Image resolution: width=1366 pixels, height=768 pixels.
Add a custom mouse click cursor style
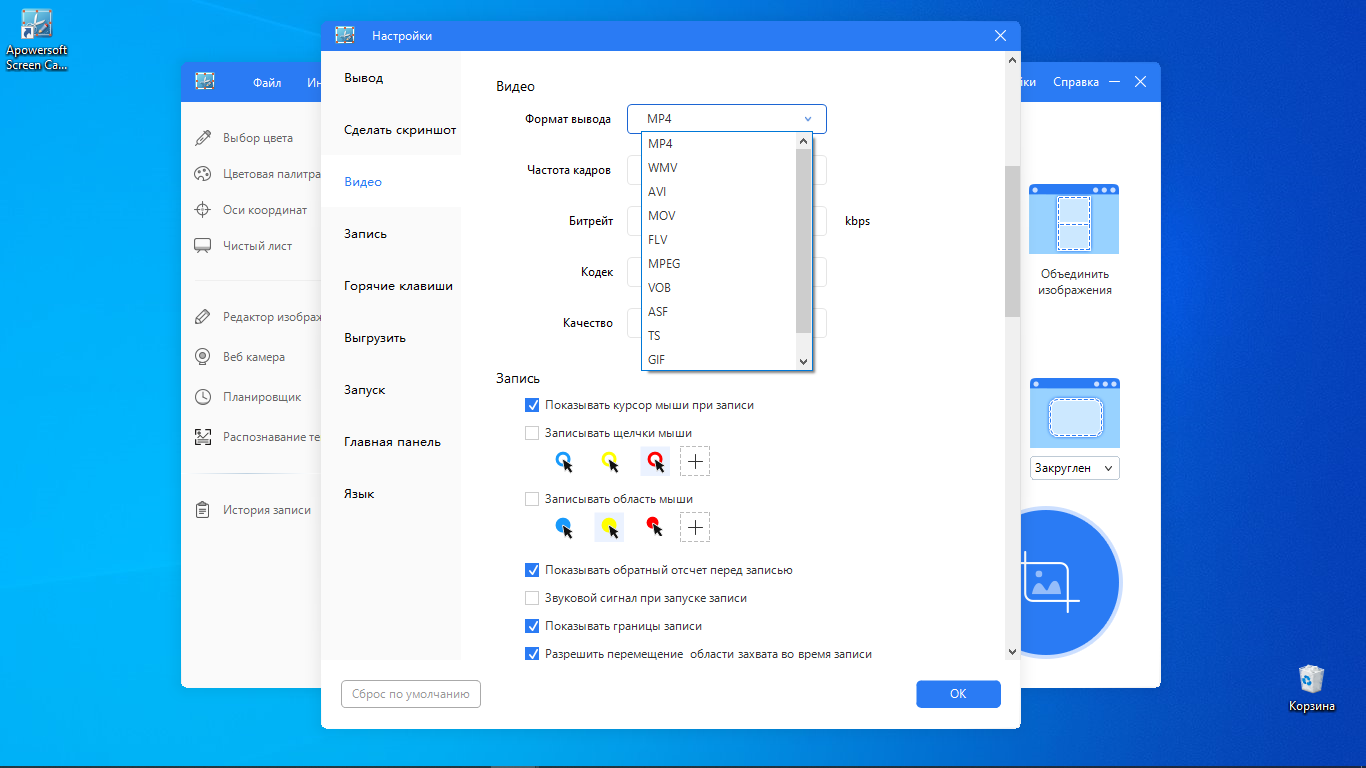tap(695, 461)
